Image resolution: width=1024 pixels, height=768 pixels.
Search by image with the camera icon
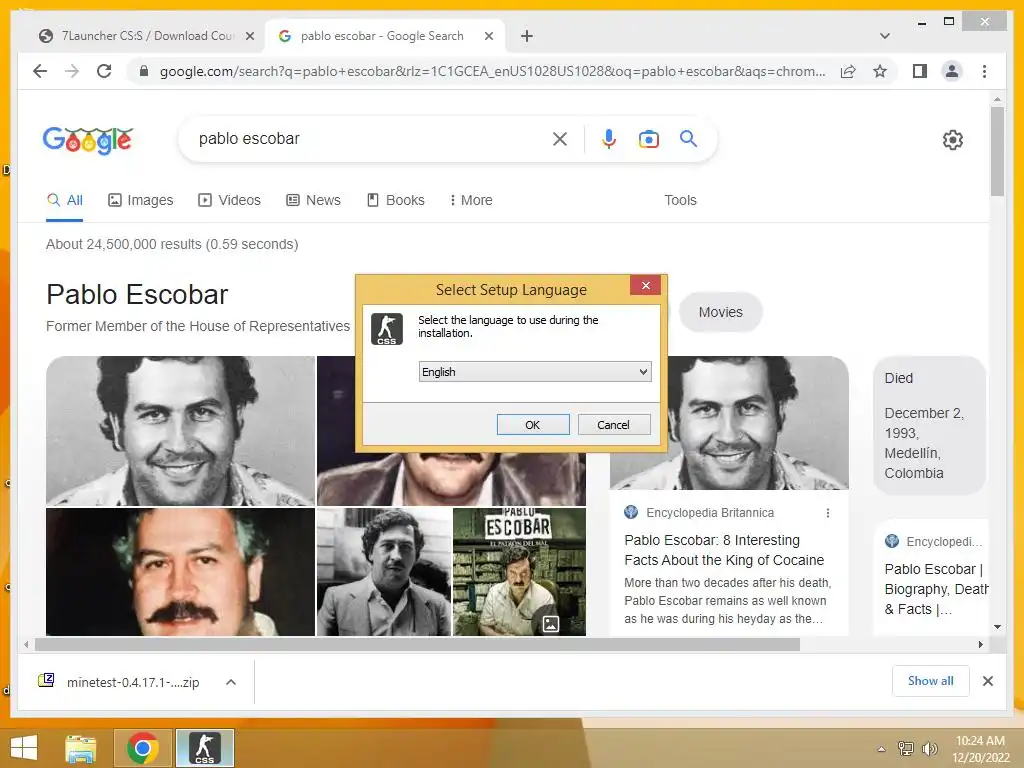pos(648,139)
